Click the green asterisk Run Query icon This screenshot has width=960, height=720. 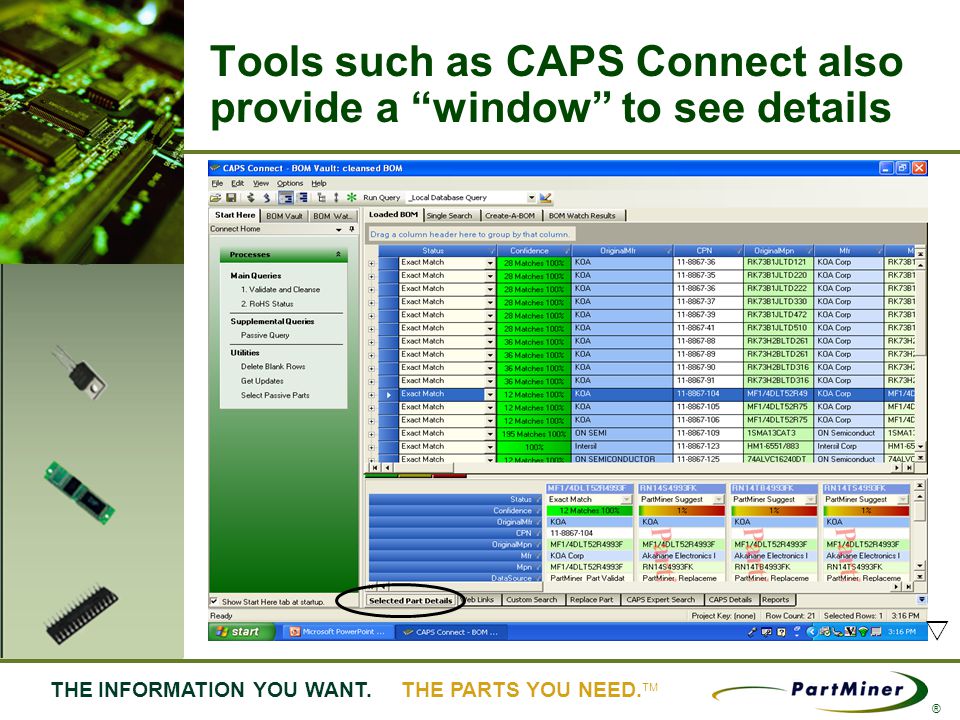point(351,198)
